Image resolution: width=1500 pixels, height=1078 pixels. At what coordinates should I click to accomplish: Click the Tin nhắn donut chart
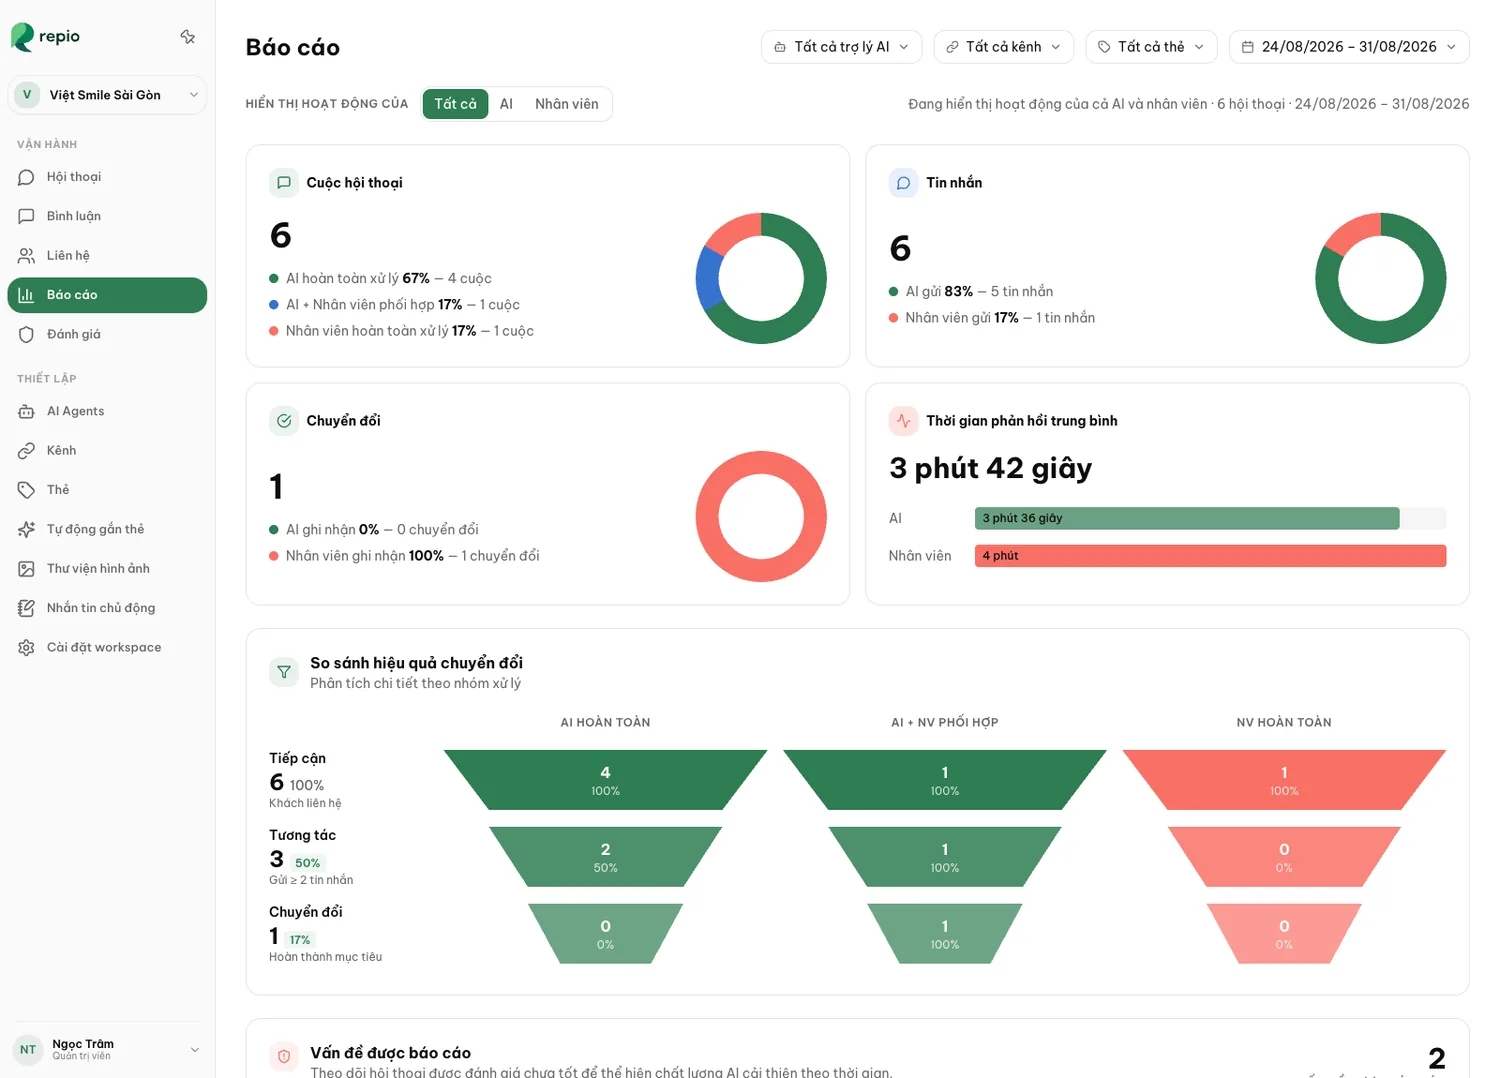1381,278
